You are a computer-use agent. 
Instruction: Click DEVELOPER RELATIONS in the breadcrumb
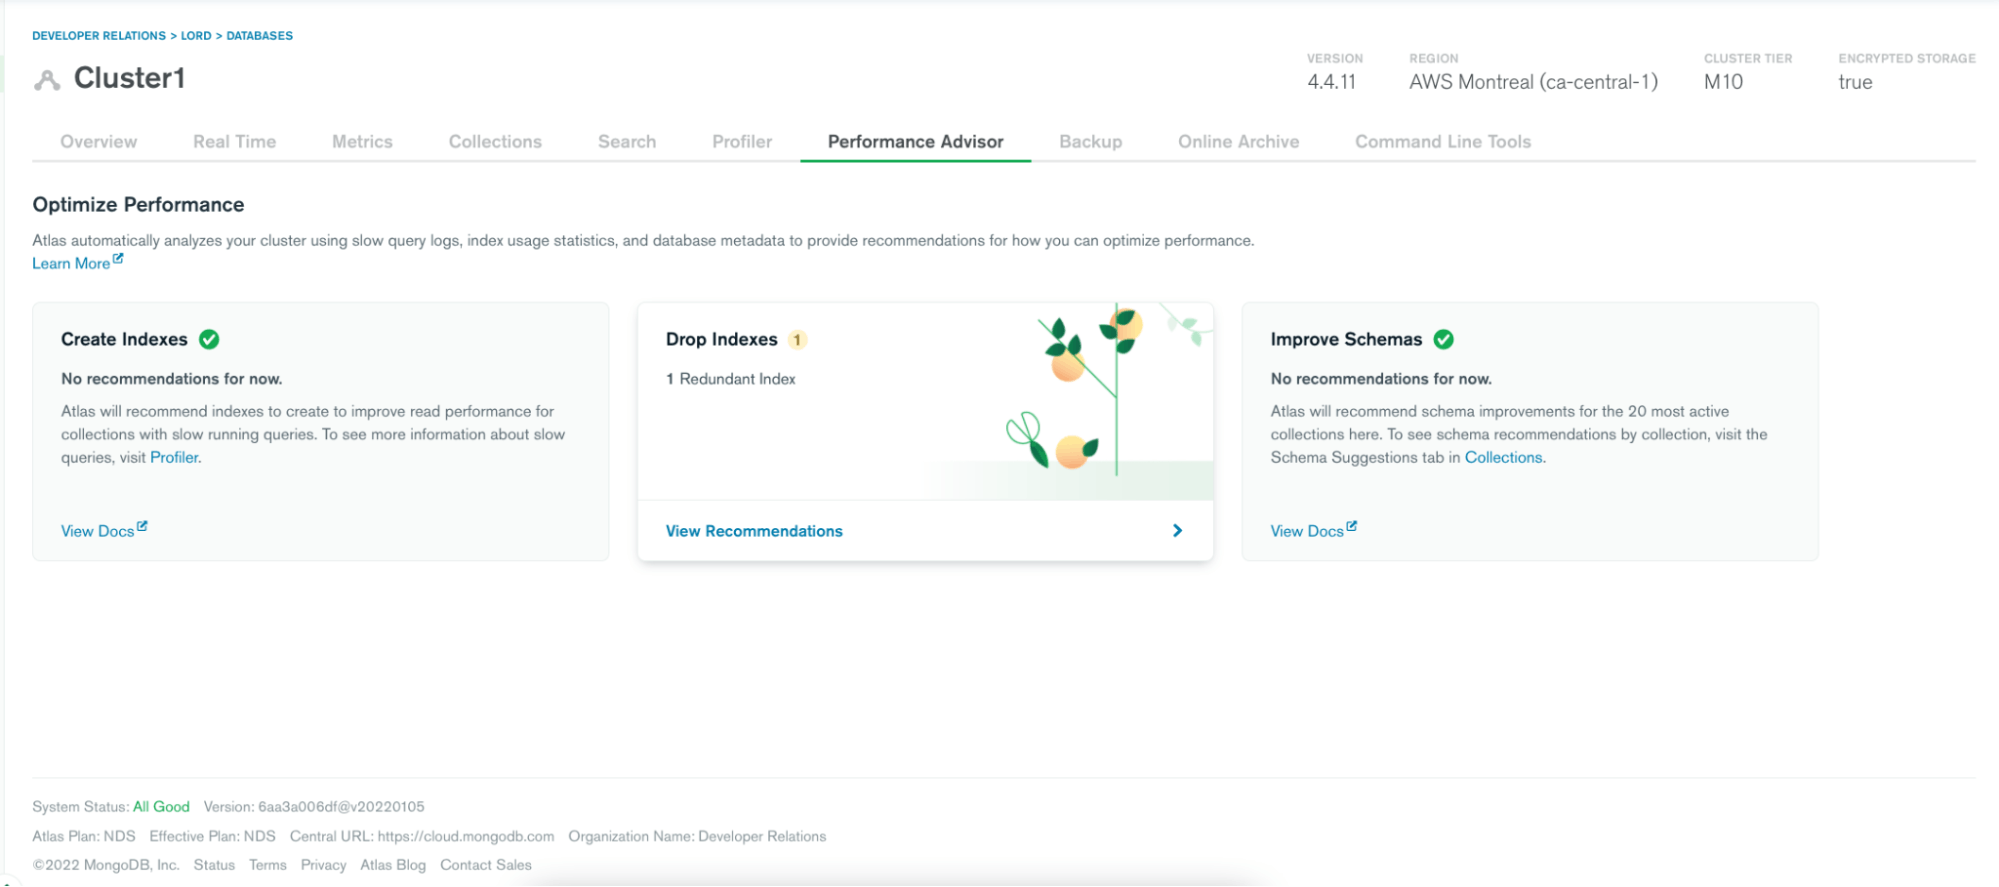[99, 36]
